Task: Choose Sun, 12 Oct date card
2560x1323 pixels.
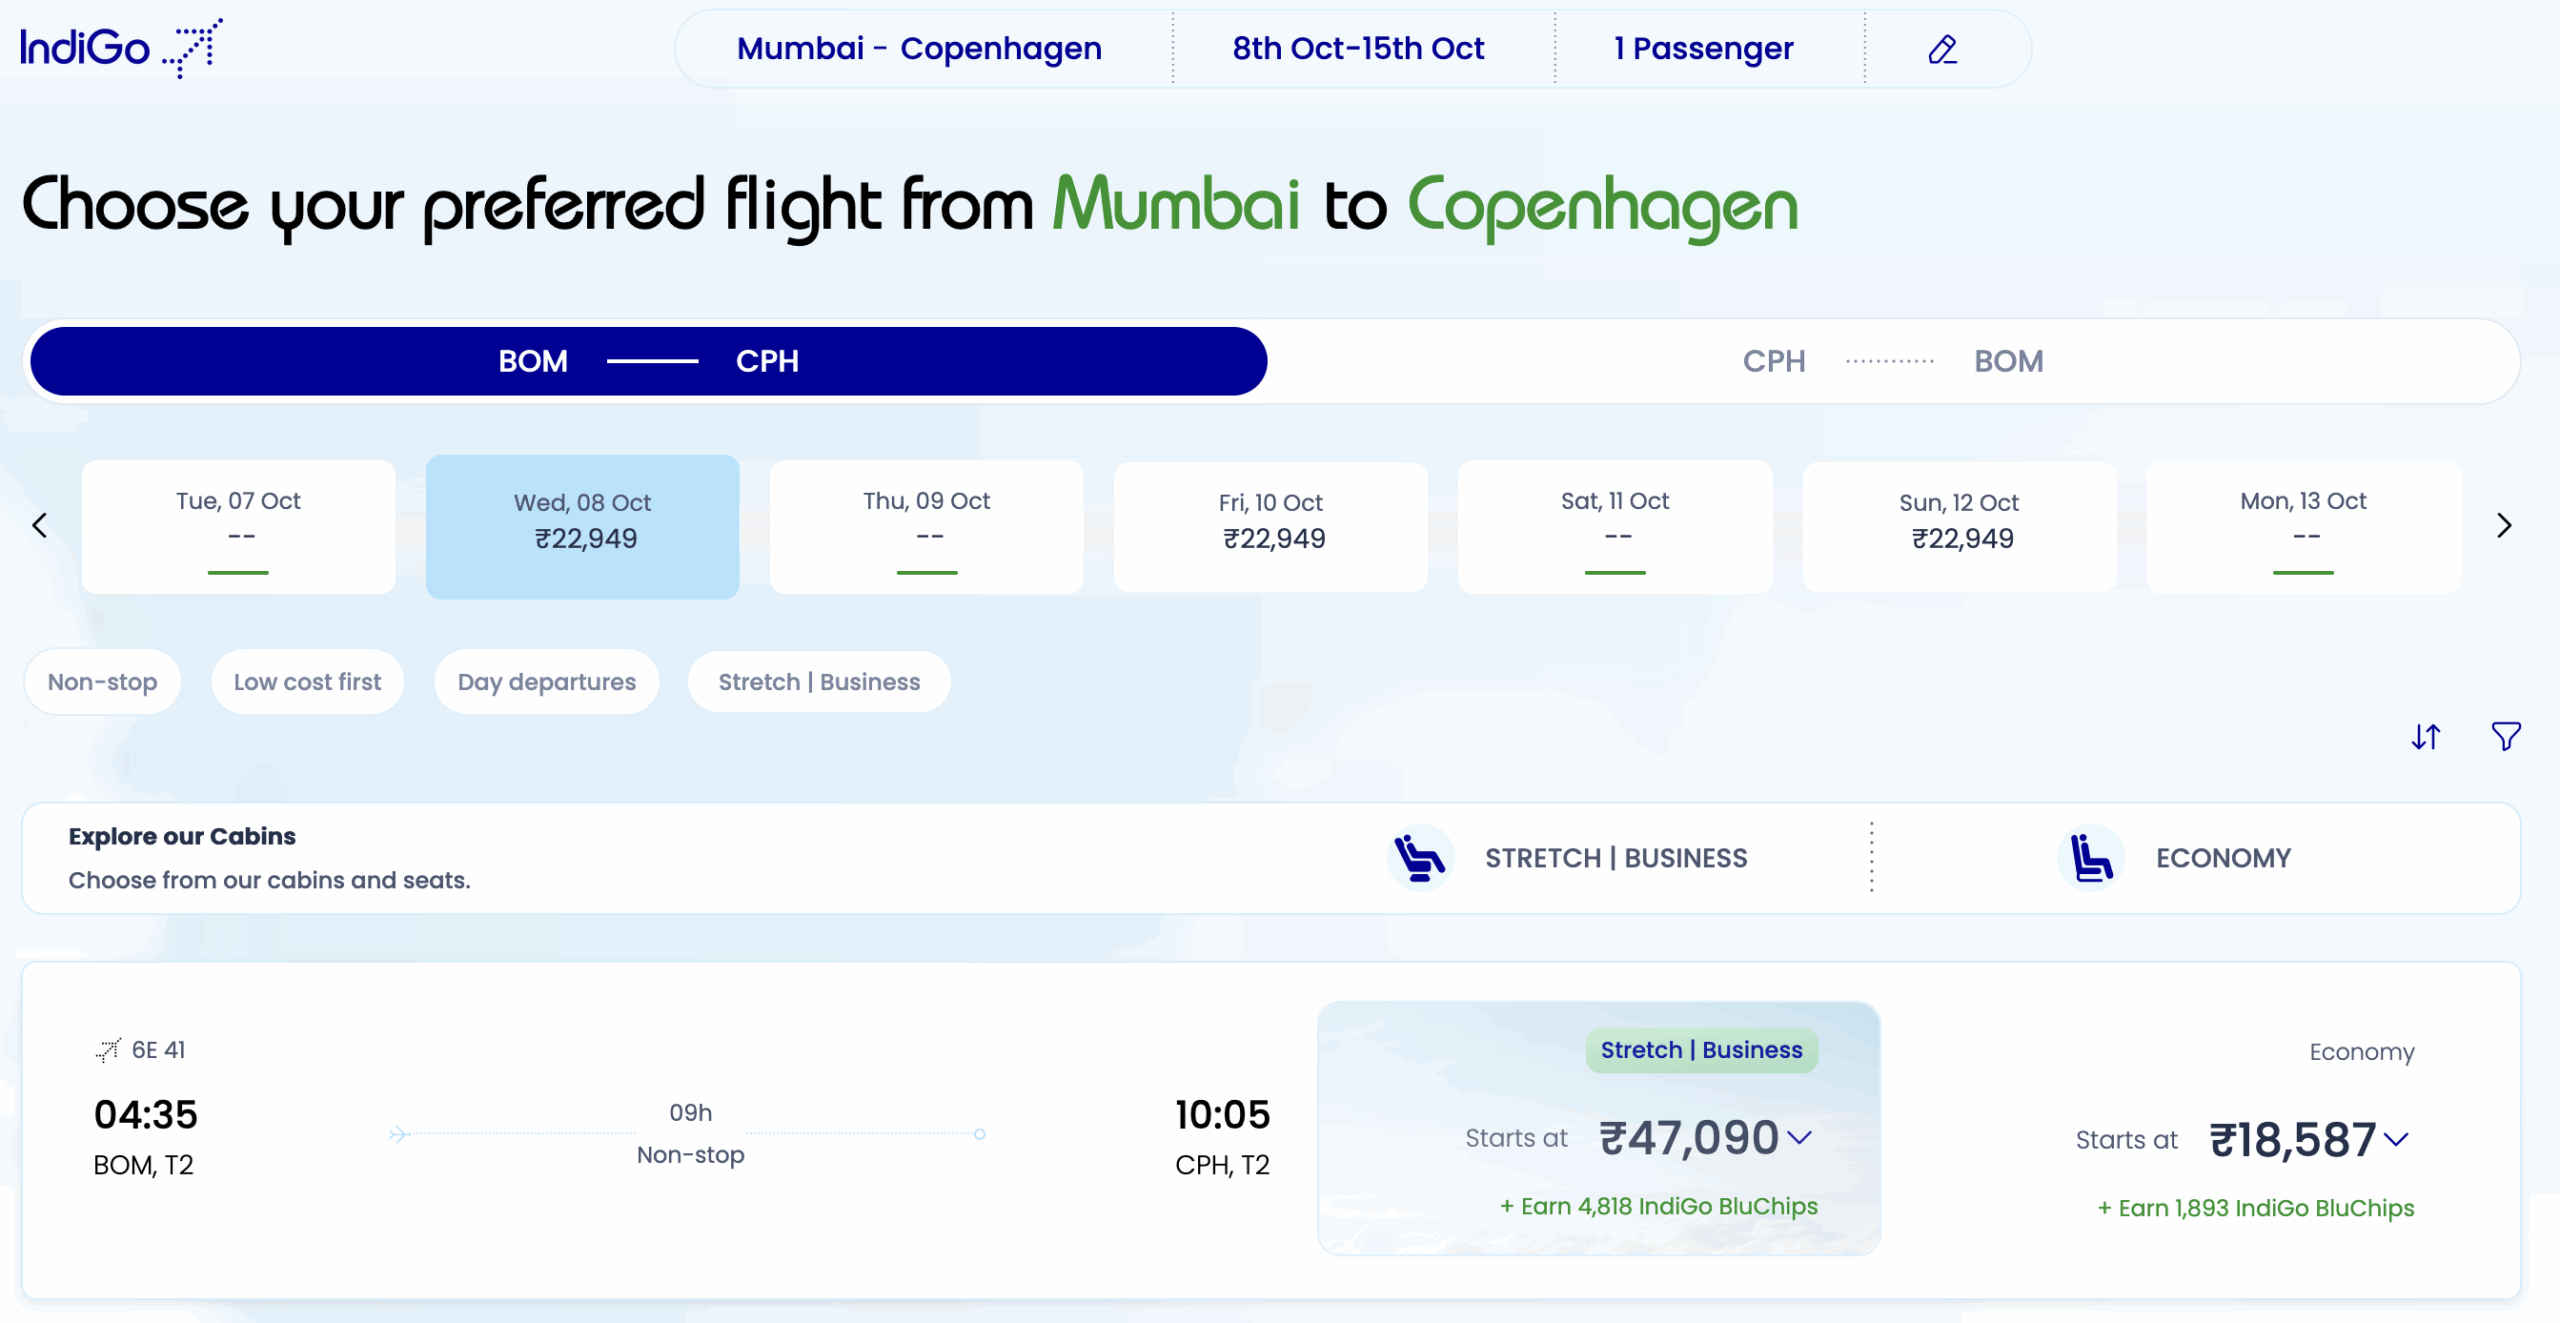Action: (x=1958, y=526)
